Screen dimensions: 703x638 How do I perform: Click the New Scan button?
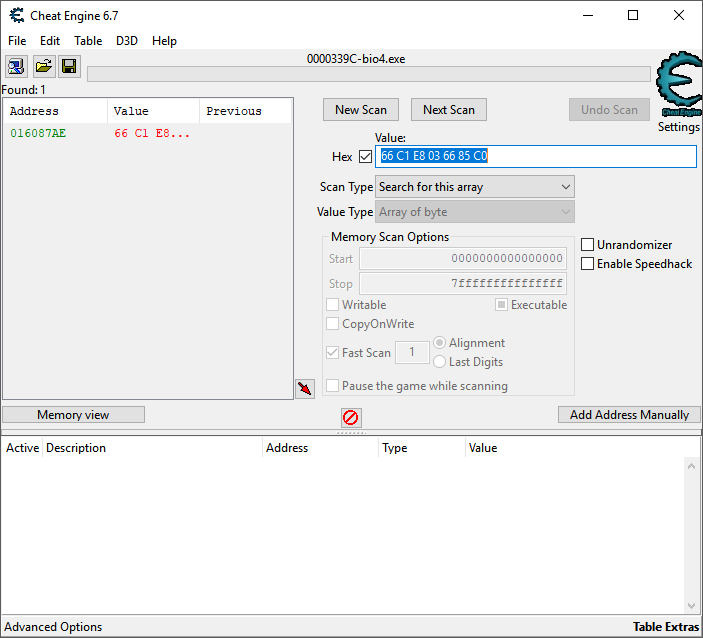[360, 110]
